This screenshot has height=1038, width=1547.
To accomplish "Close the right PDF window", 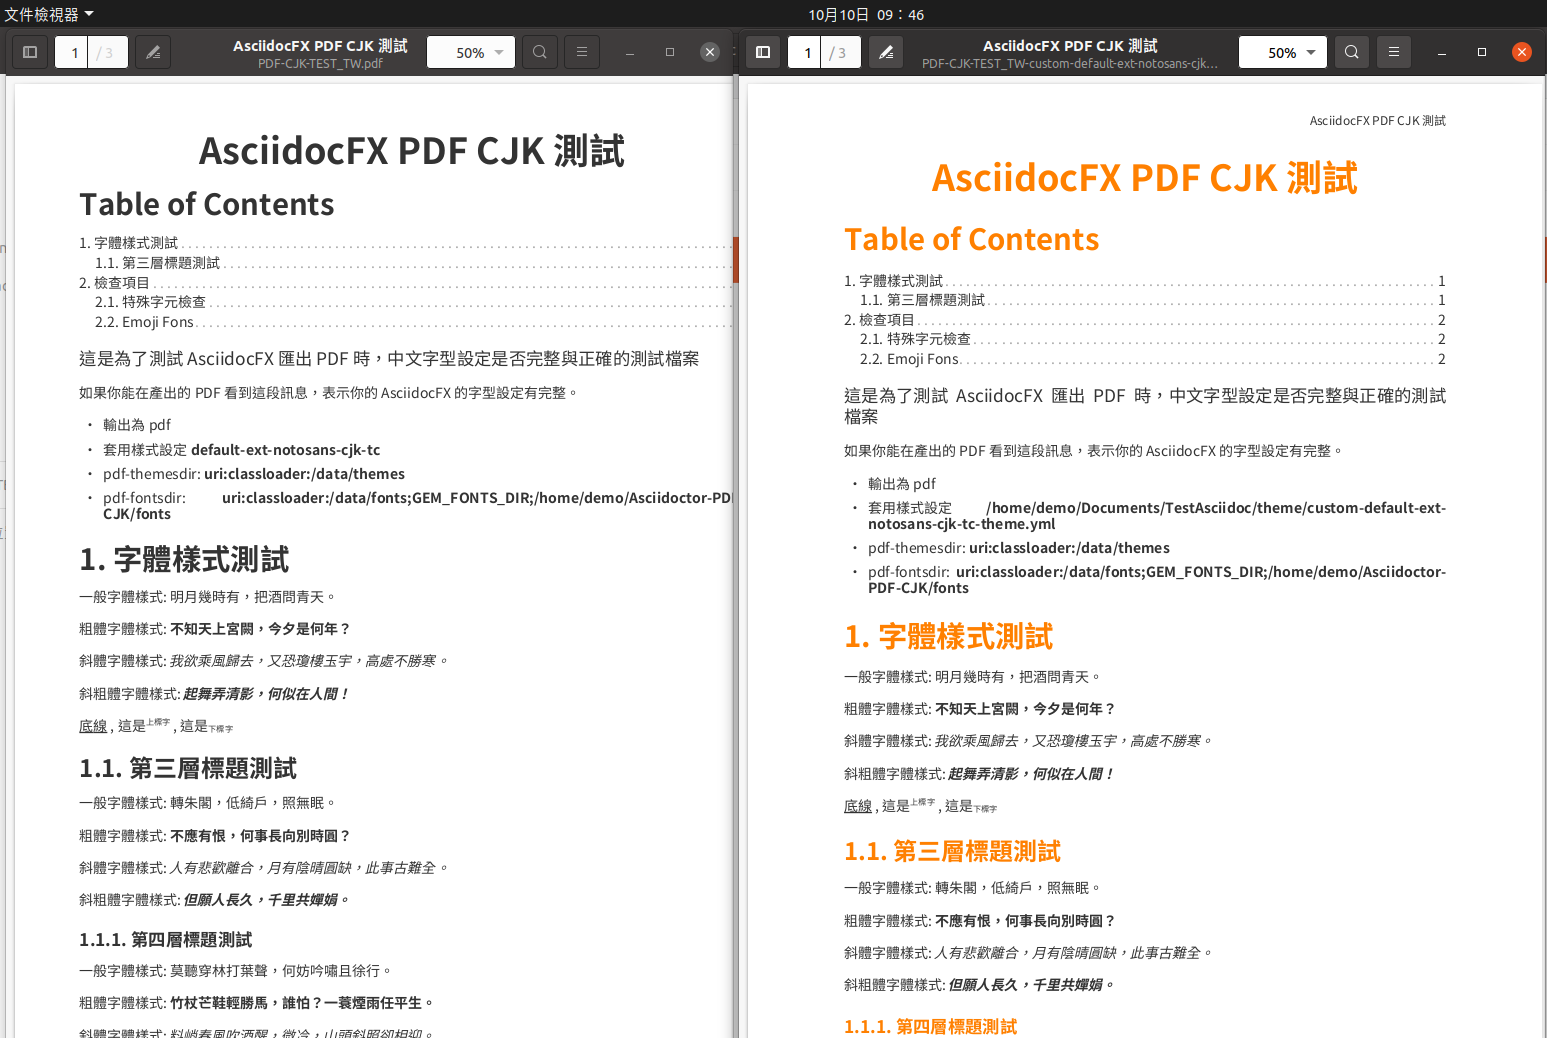I will [x=1522, y=52].
